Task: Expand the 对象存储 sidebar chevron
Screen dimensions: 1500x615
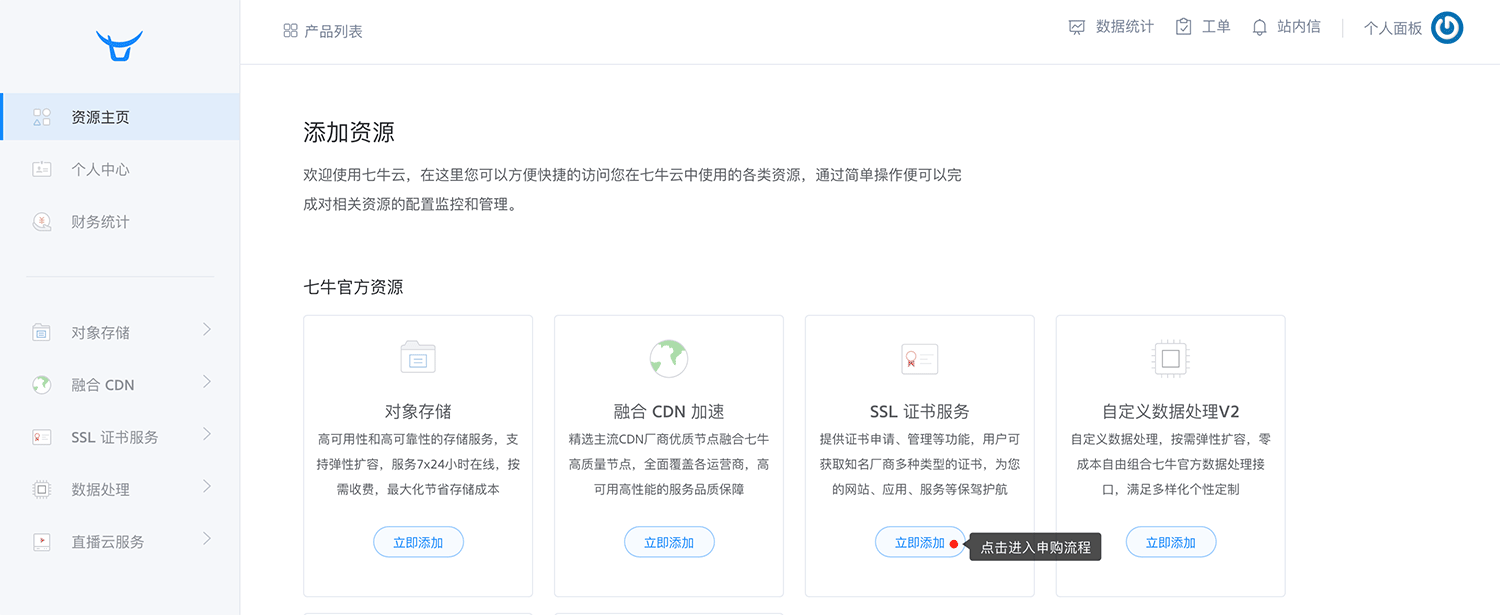Action: [207, 329]
